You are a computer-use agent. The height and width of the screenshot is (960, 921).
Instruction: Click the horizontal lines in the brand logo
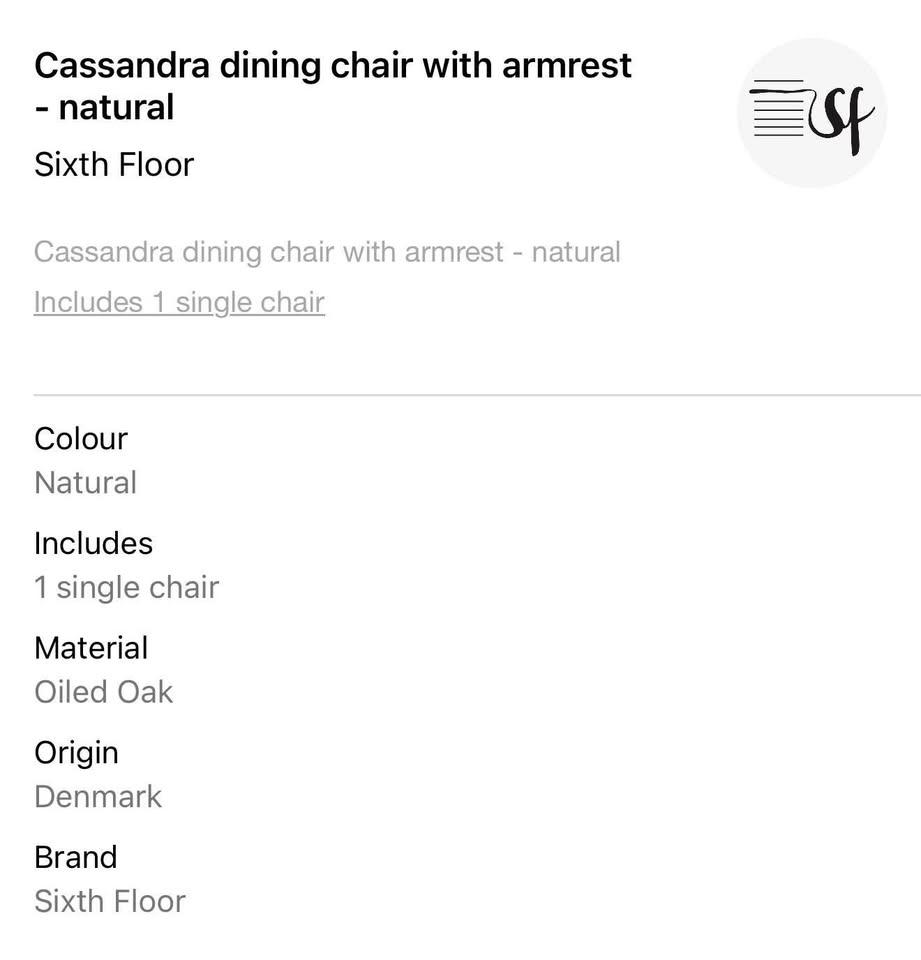[x=778, y=109]
